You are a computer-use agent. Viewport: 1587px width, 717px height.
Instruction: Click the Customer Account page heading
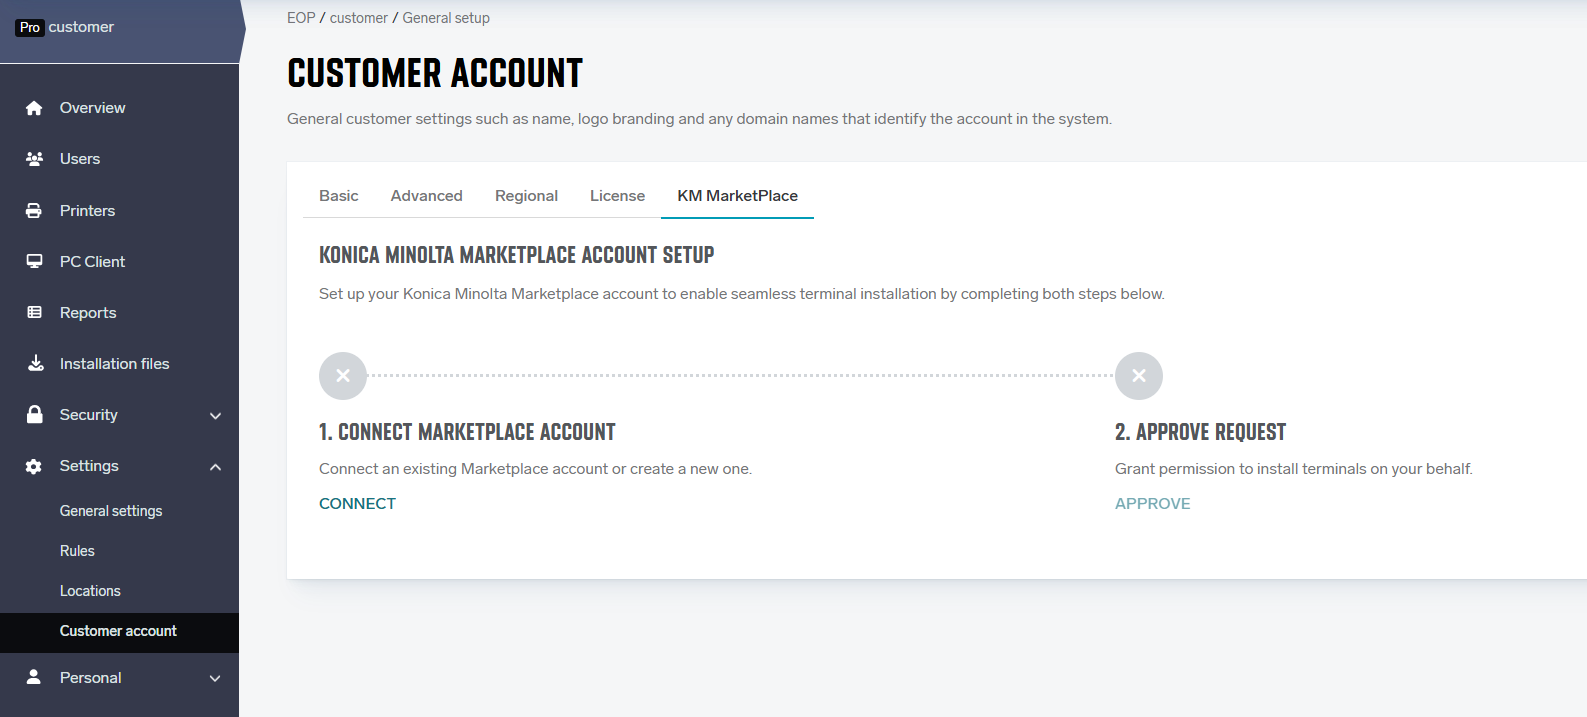tap(435, 73)
